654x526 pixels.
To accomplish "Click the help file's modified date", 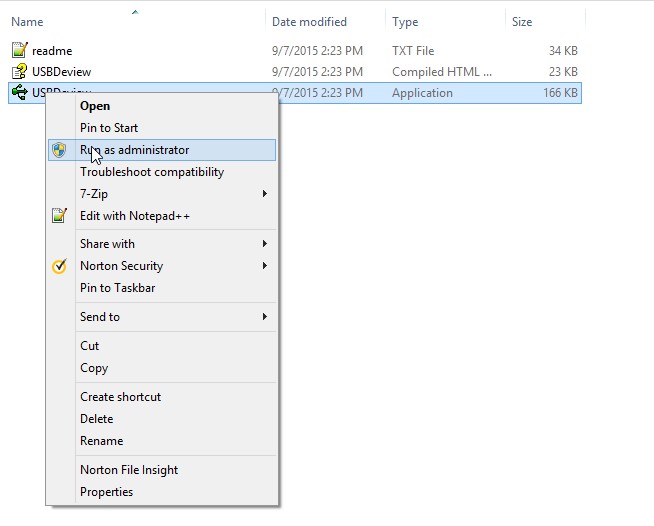I will point(317,72).
